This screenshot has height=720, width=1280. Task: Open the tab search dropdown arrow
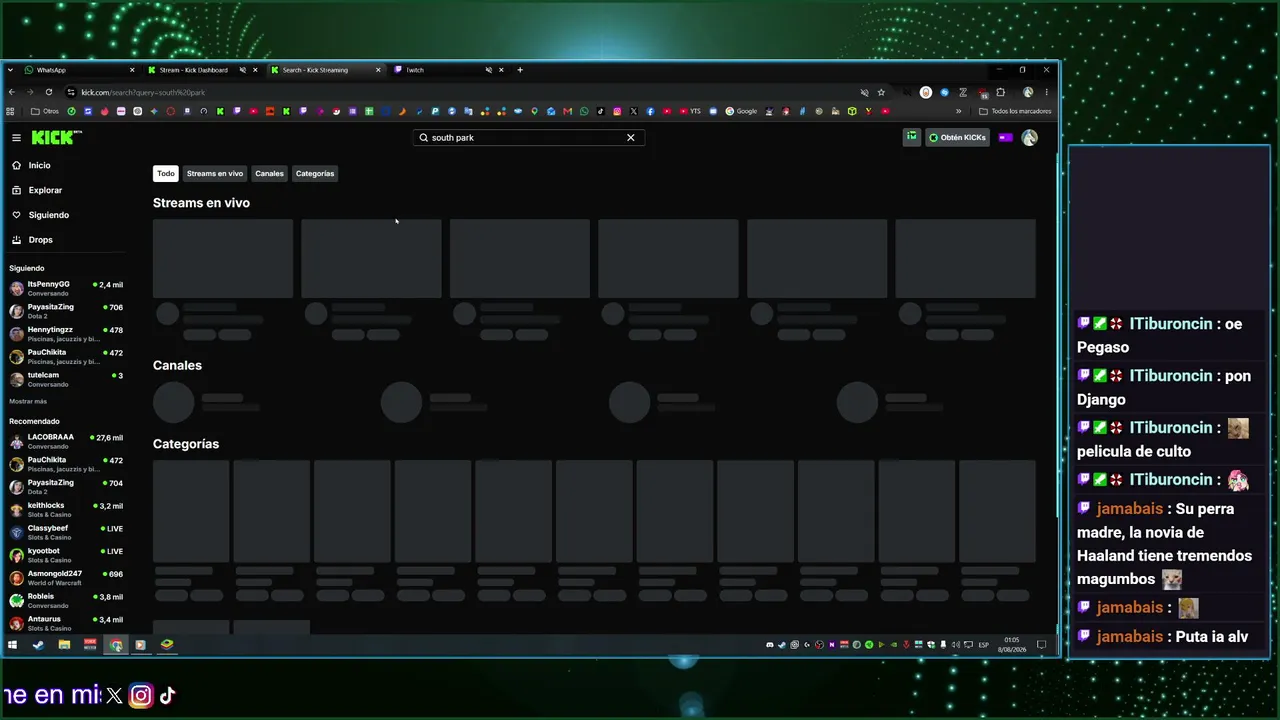tap(10, 70)
